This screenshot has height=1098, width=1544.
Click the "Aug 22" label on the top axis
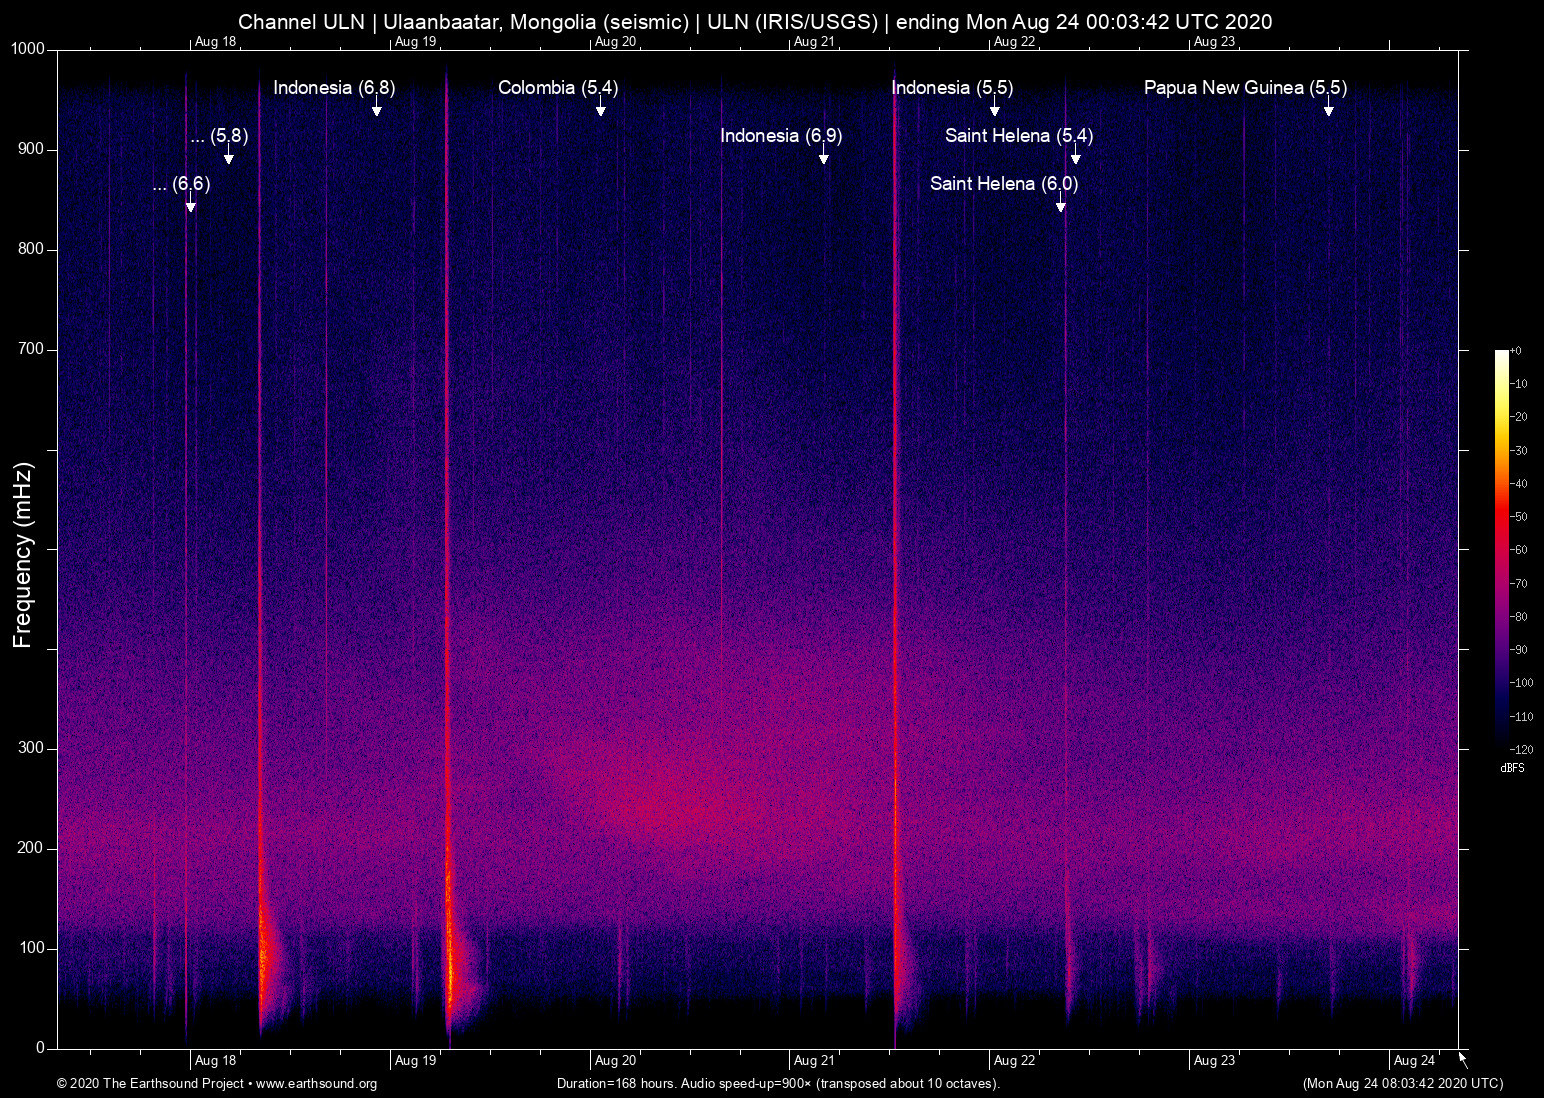coord(1015,42)
